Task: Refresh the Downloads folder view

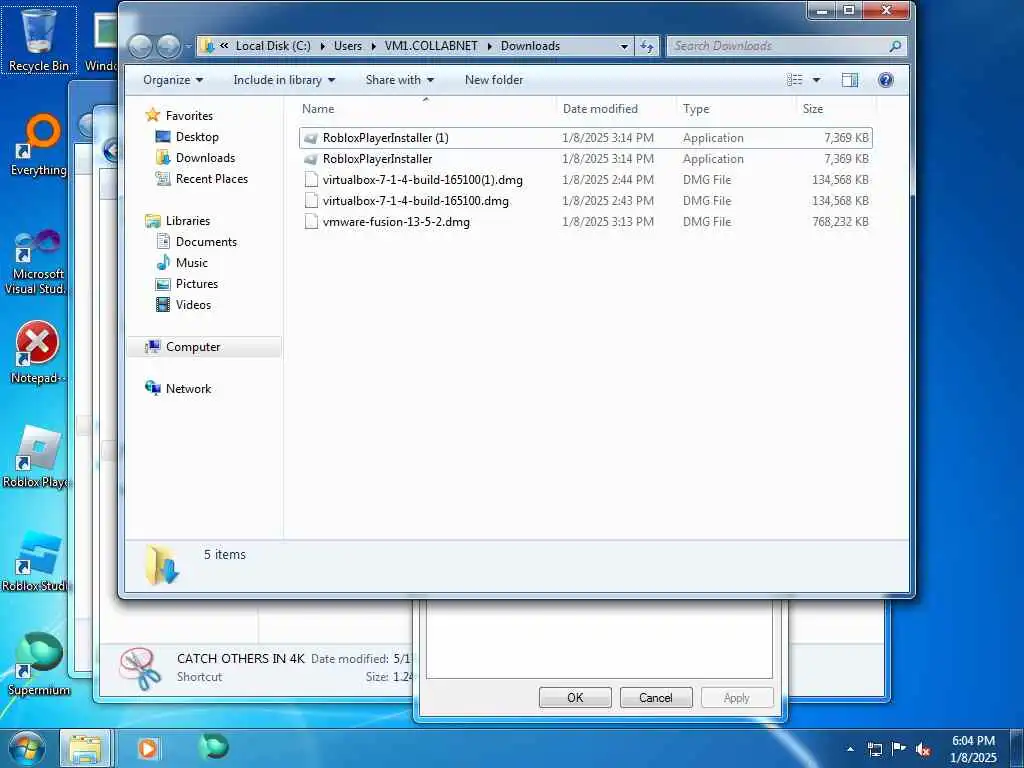Action: (x=647, y=46)
